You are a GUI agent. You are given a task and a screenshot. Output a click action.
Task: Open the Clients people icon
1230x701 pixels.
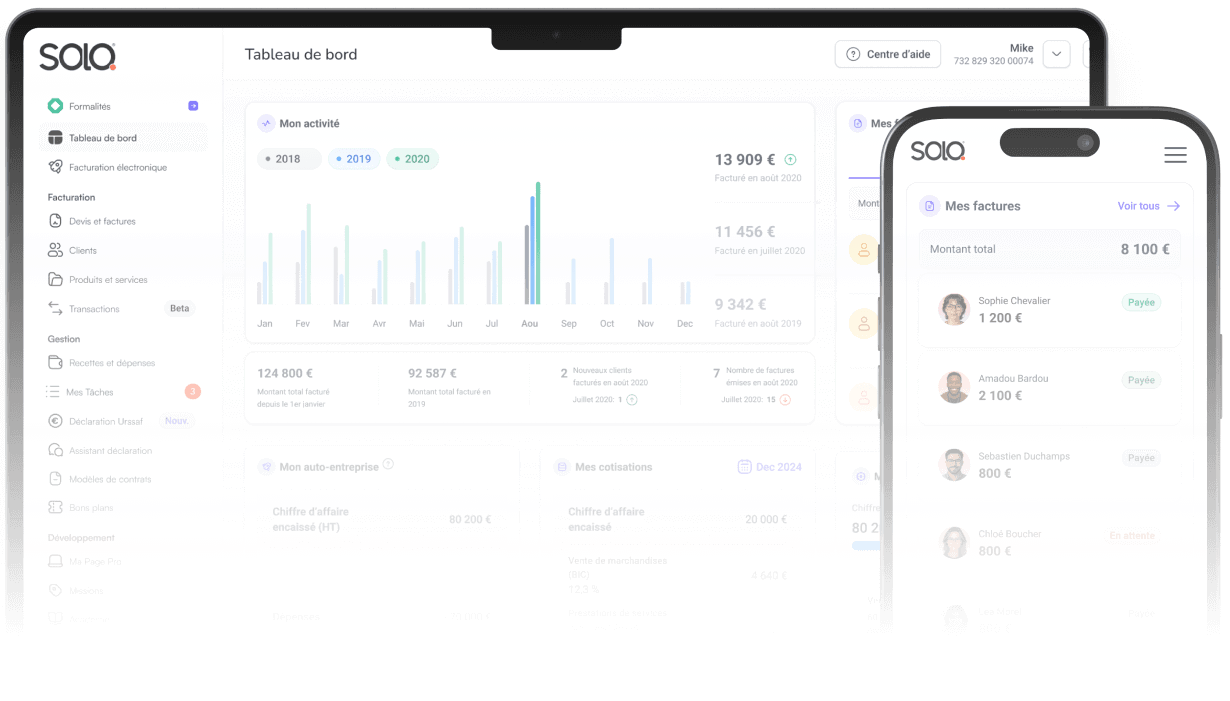(55, 250)
